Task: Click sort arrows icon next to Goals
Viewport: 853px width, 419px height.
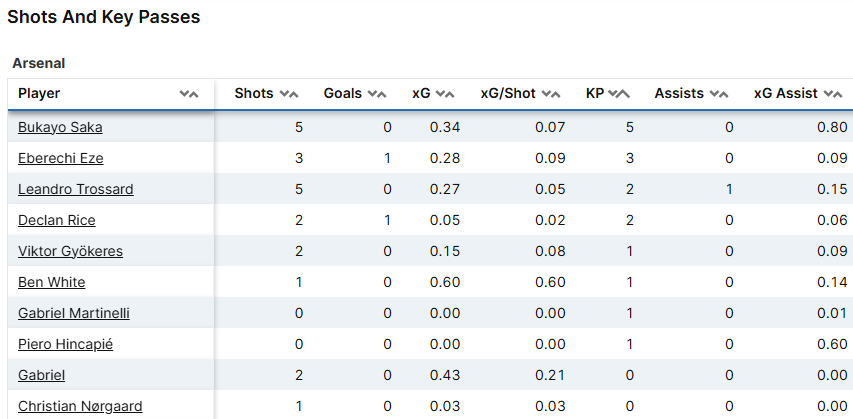Action: (x=377, y=94)
